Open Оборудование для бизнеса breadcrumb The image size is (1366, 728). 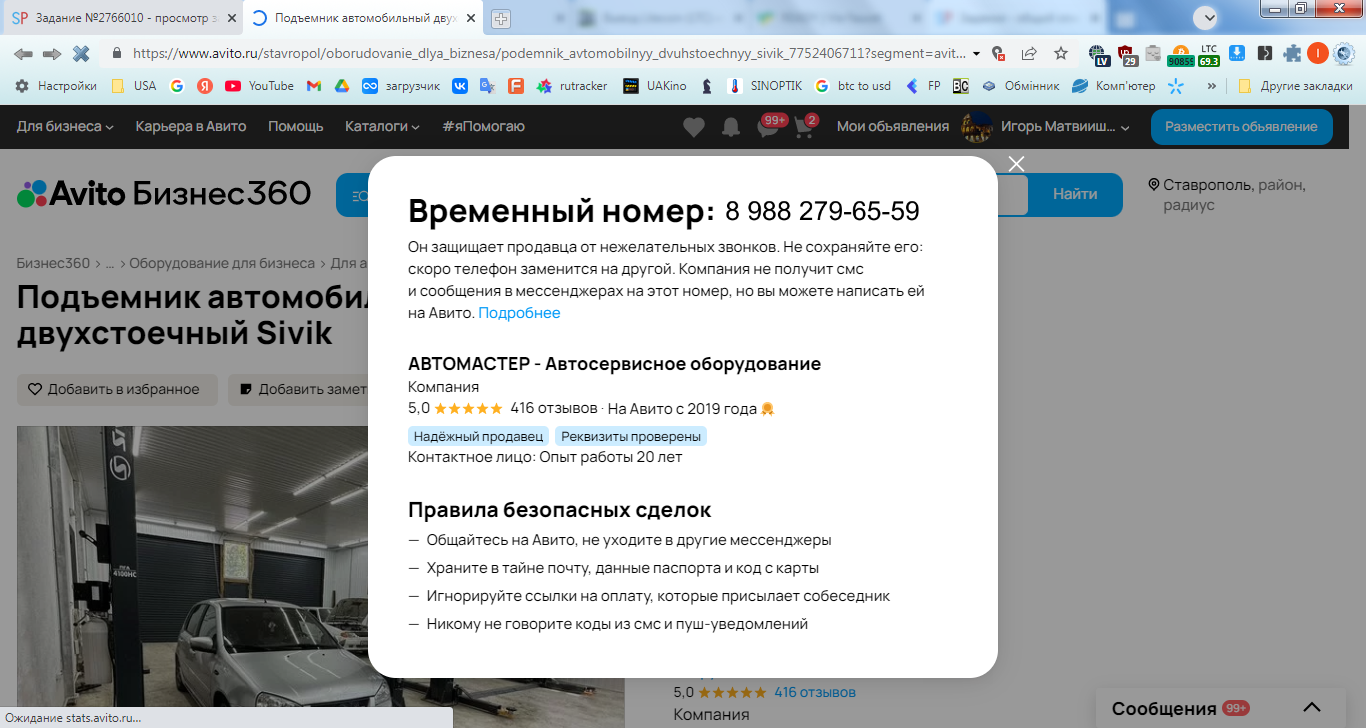coord(222,264)
